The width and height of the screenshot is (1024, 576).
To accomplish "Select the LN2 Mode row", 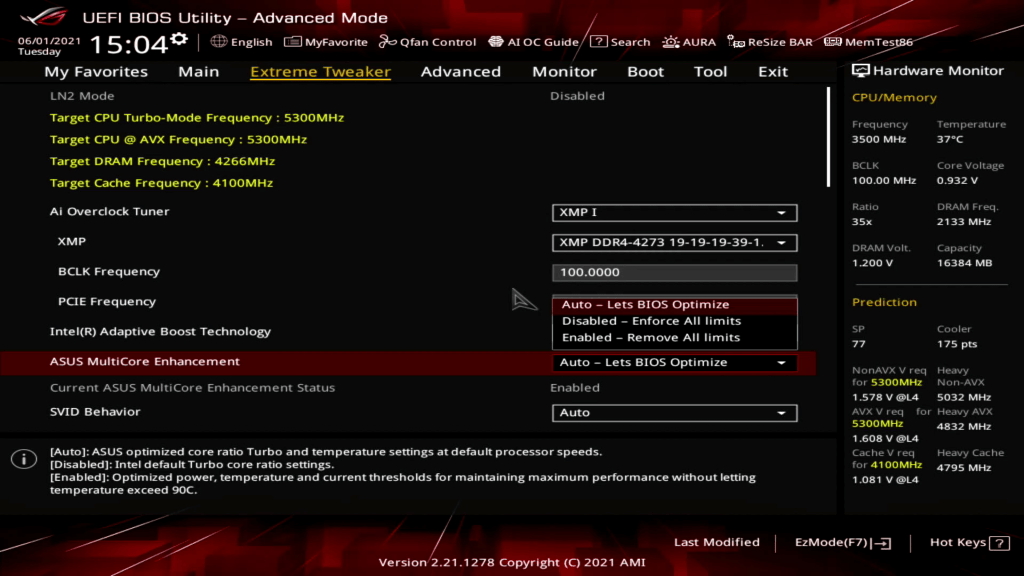I will pyautogui.click(x=408, y=96).
